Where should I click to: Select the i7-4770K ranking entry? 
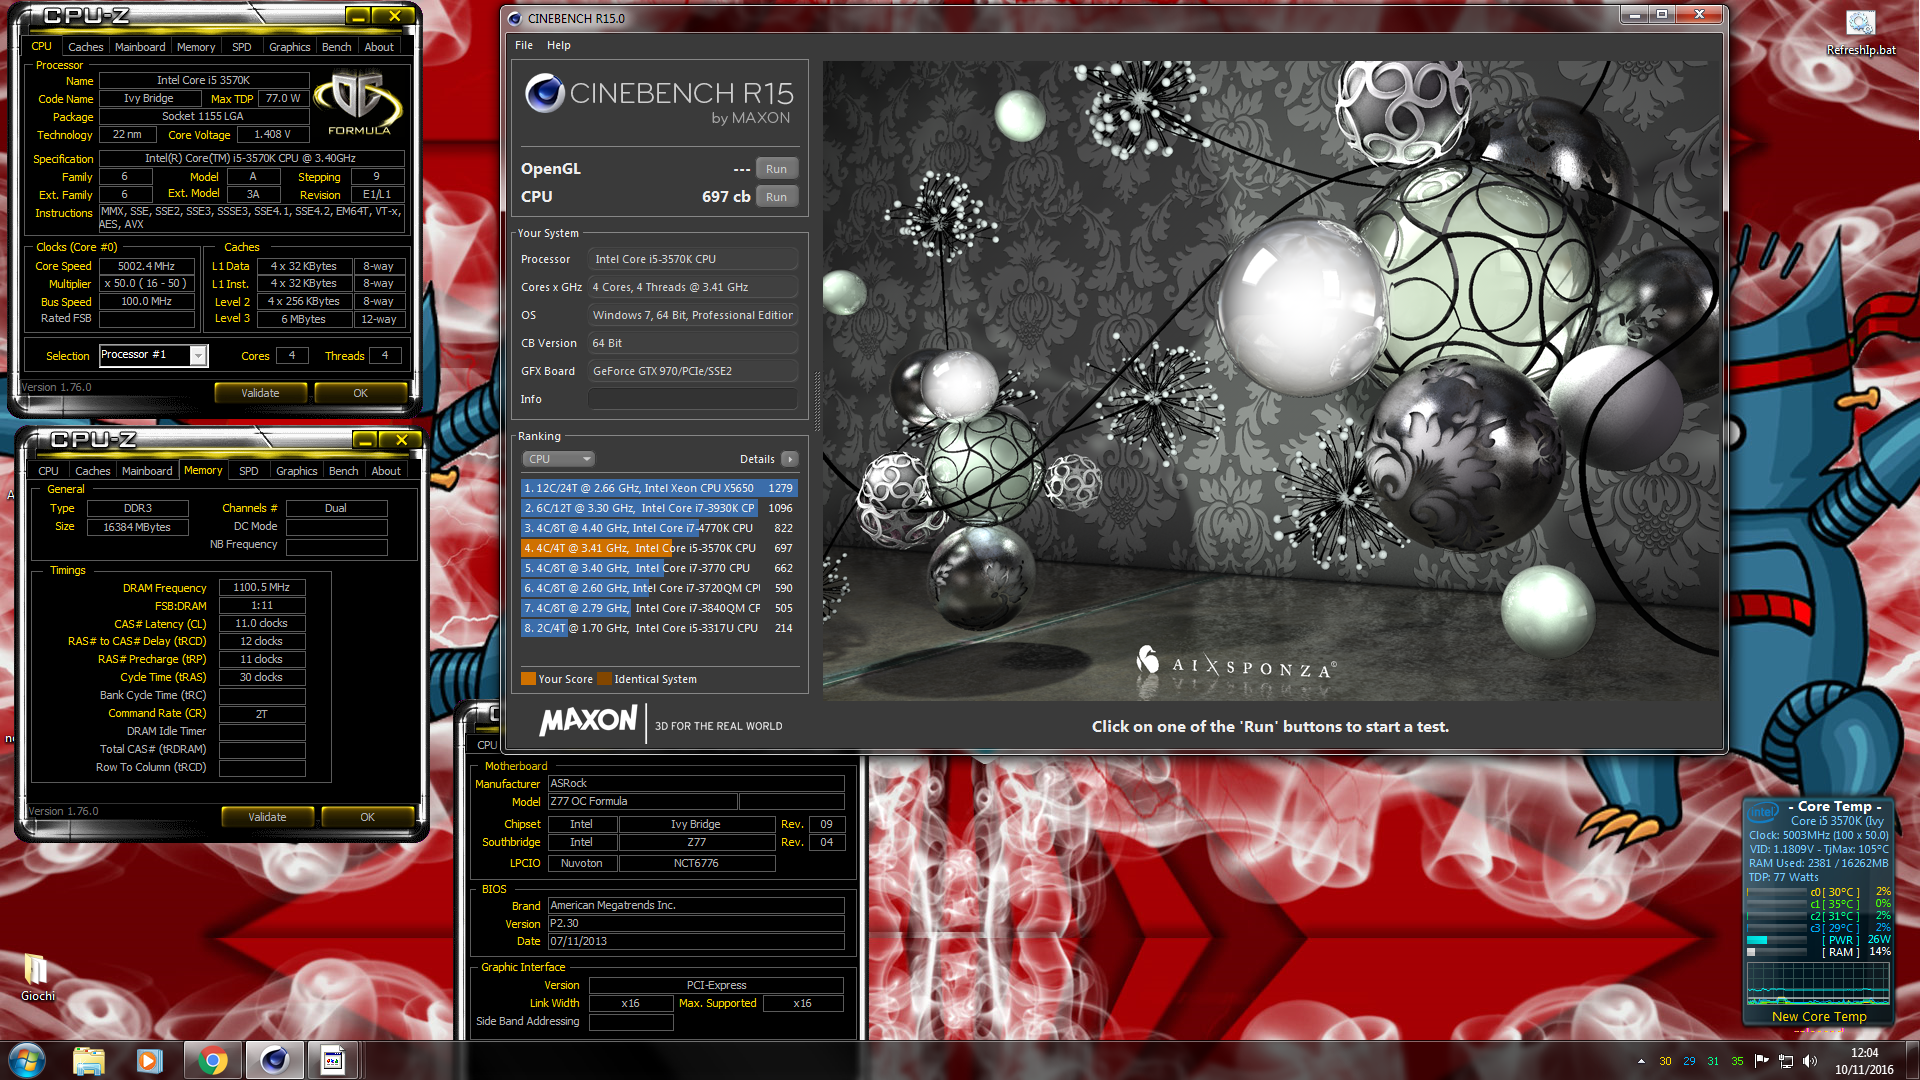659,528
